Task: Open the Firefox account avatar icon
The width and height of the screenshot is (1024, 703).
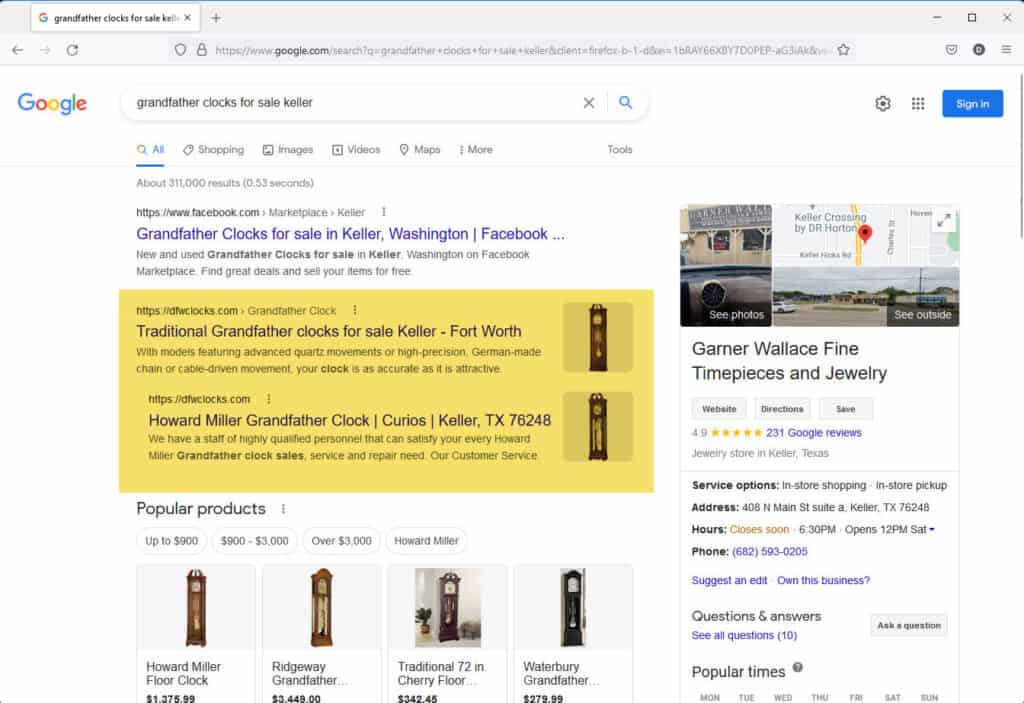Action: click(979, 50)
